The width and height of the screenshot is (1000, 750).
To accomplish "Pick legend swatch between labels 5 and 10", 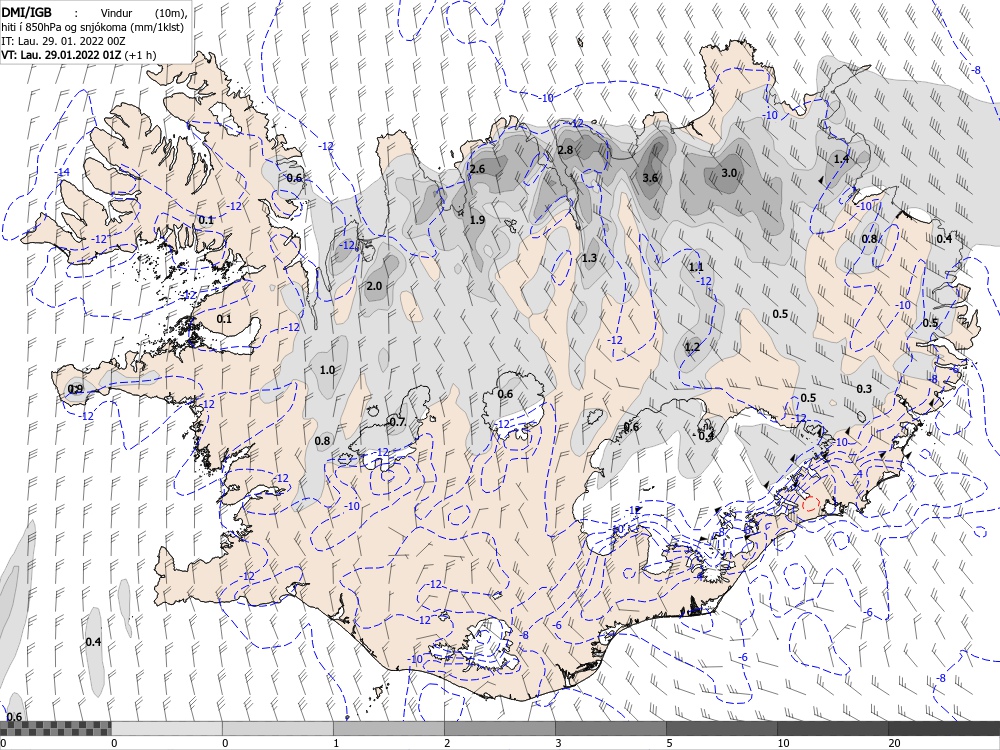I will (x=721, y=728).
